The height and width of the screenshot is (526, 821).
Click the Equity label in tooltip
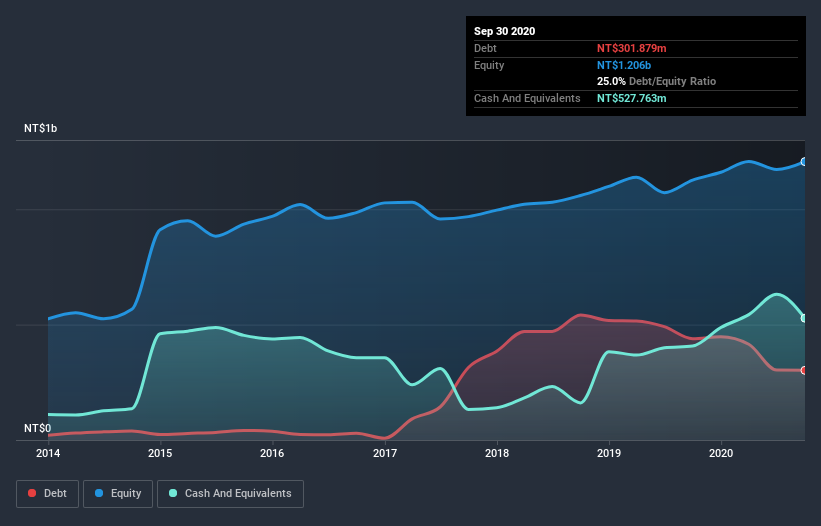(x=489, y=65)
